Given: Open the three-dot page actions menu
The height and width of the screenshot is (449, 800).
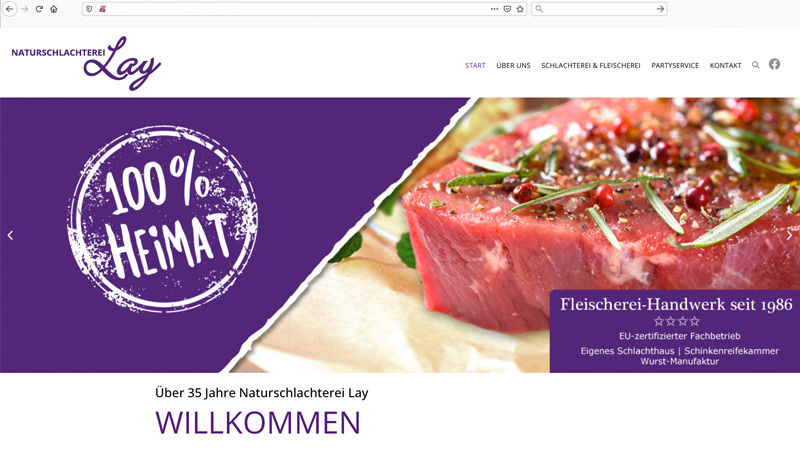Looking at the screenshot, I should (494, 9).
